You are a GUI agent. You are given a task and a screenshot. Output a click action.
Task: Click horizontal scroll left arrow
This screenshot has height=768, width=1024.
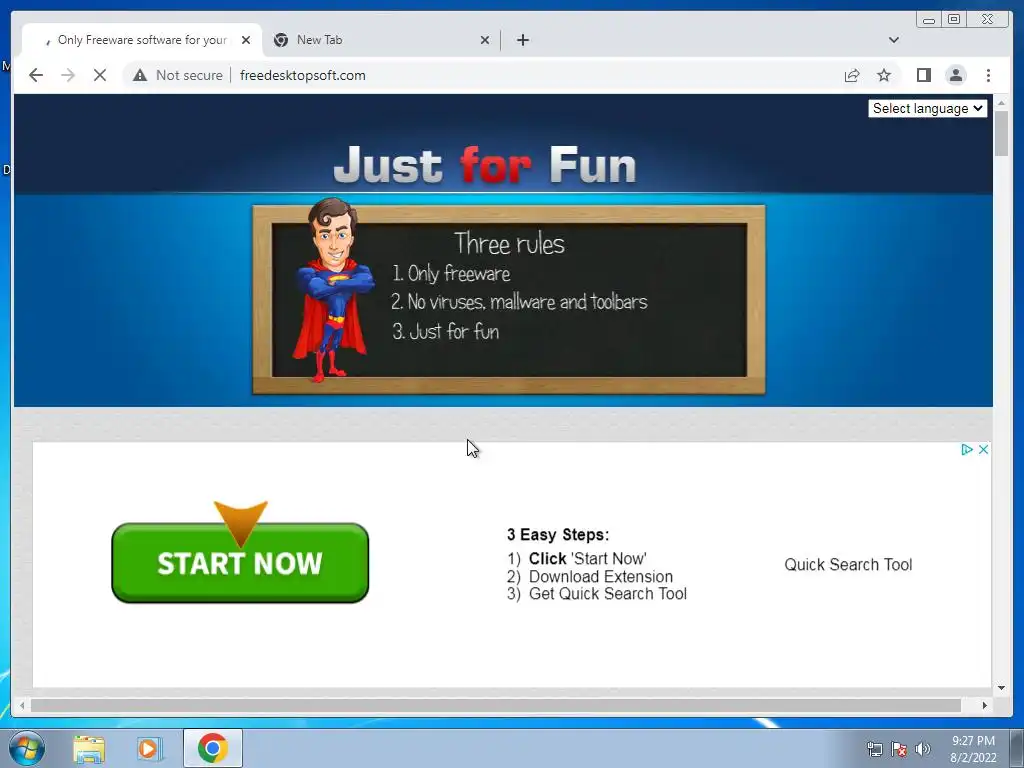(x=22, y=705)
